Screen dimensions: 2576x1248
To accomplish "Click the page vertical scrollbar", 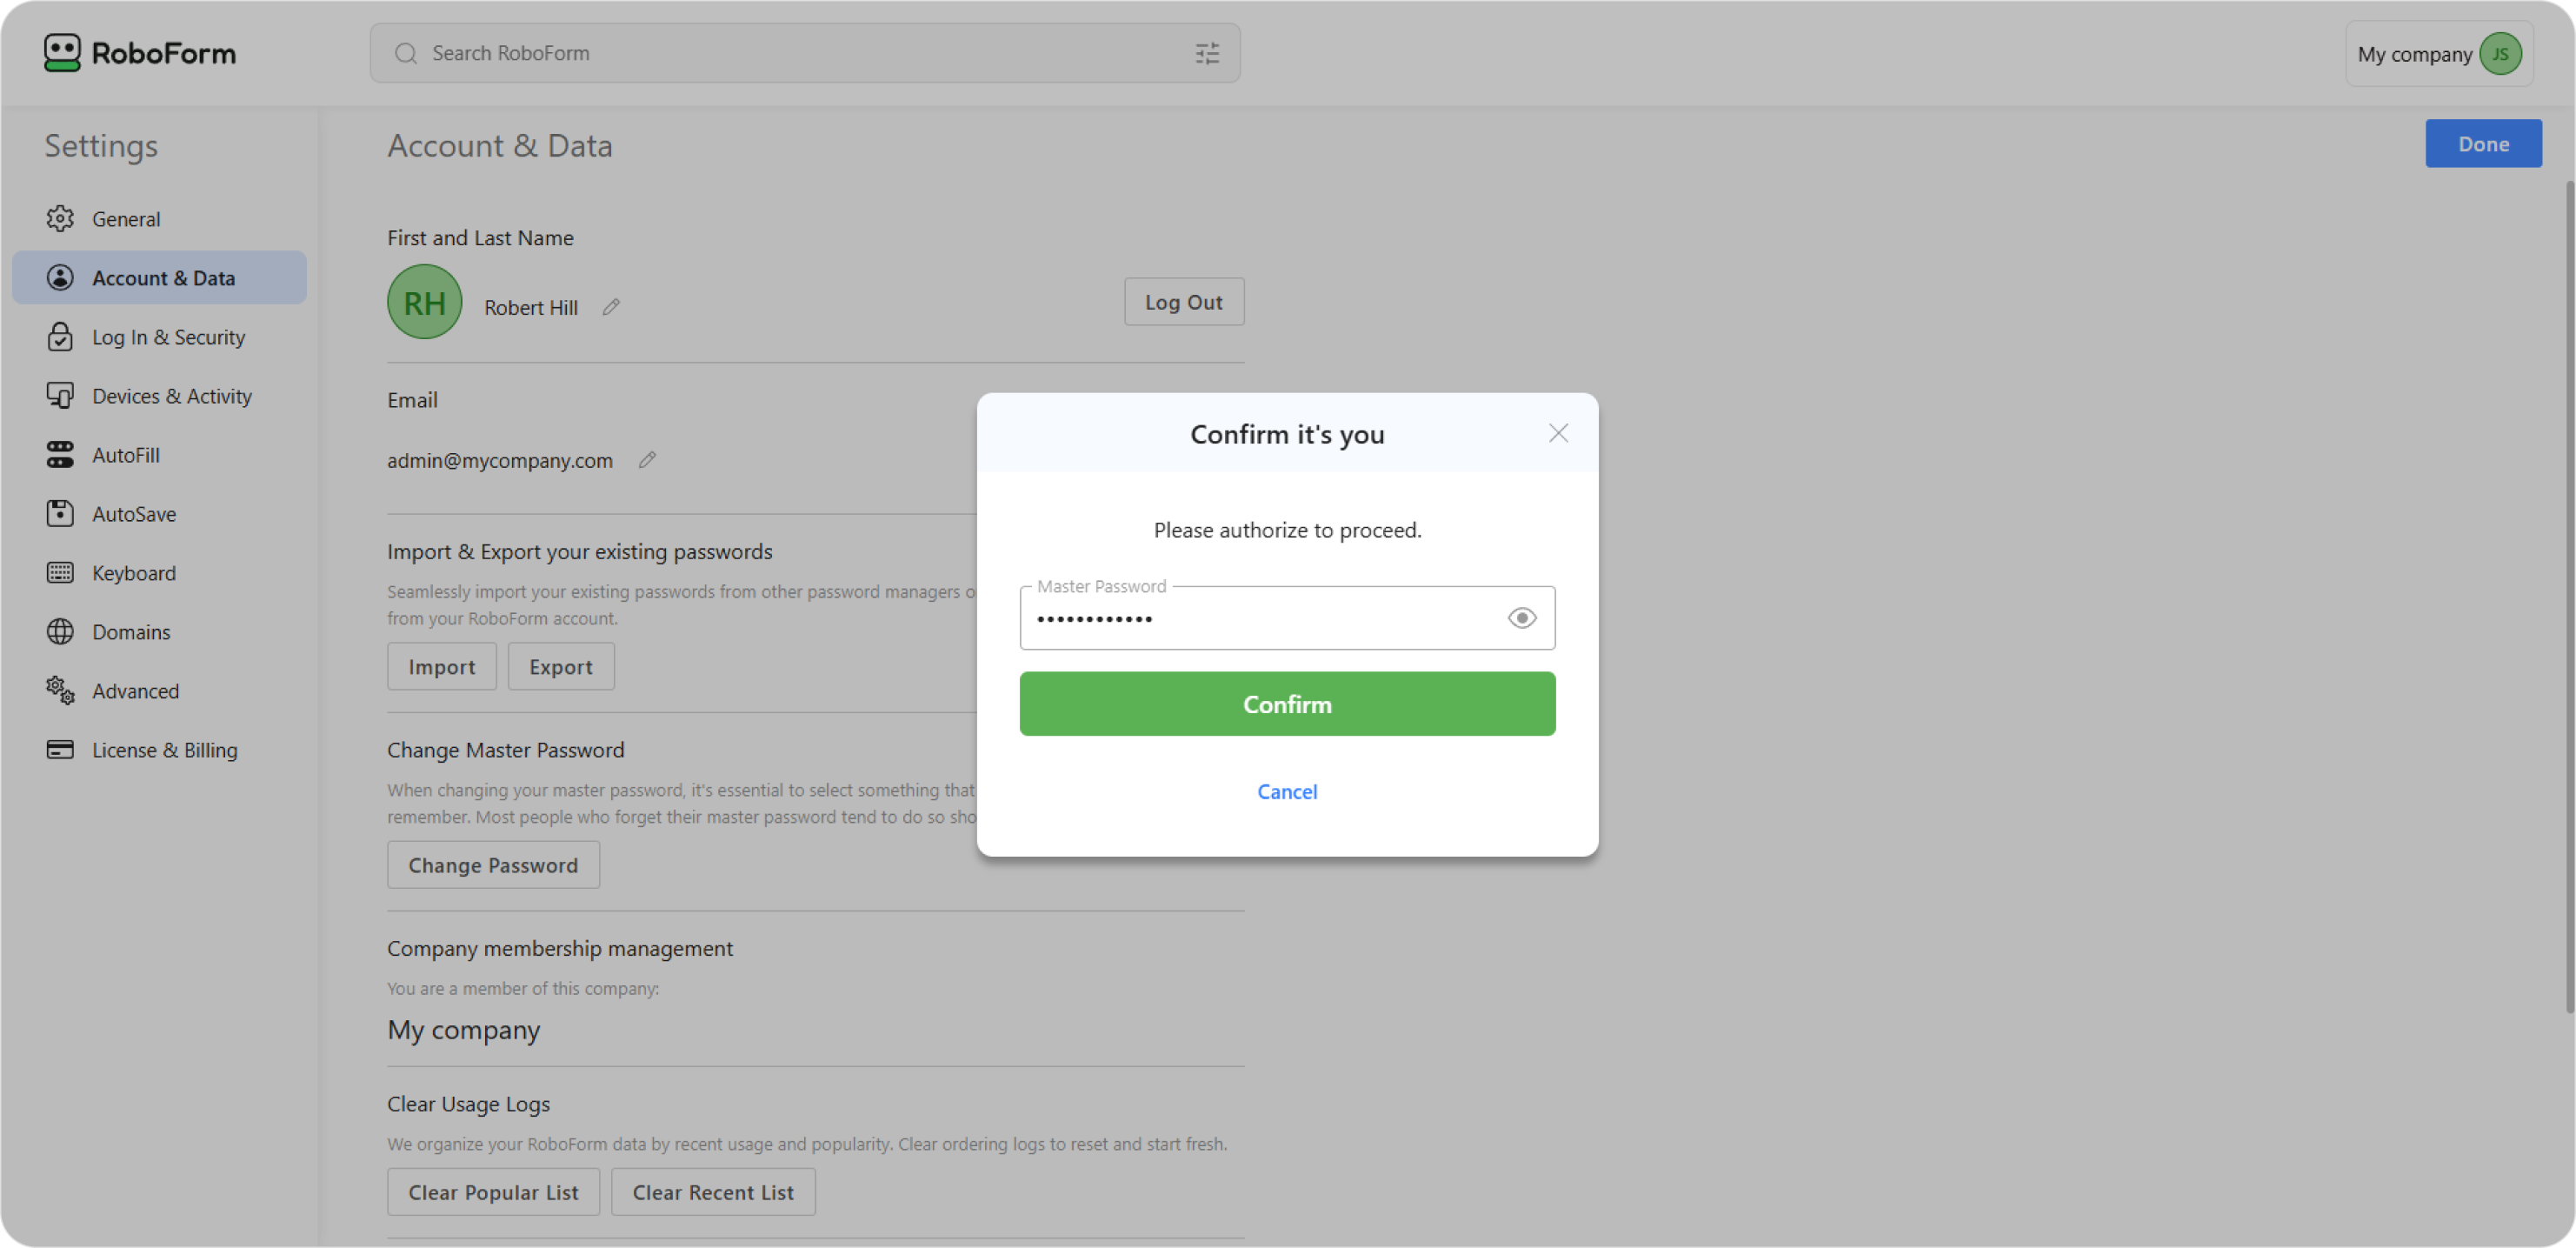I will pos(2569,598).
